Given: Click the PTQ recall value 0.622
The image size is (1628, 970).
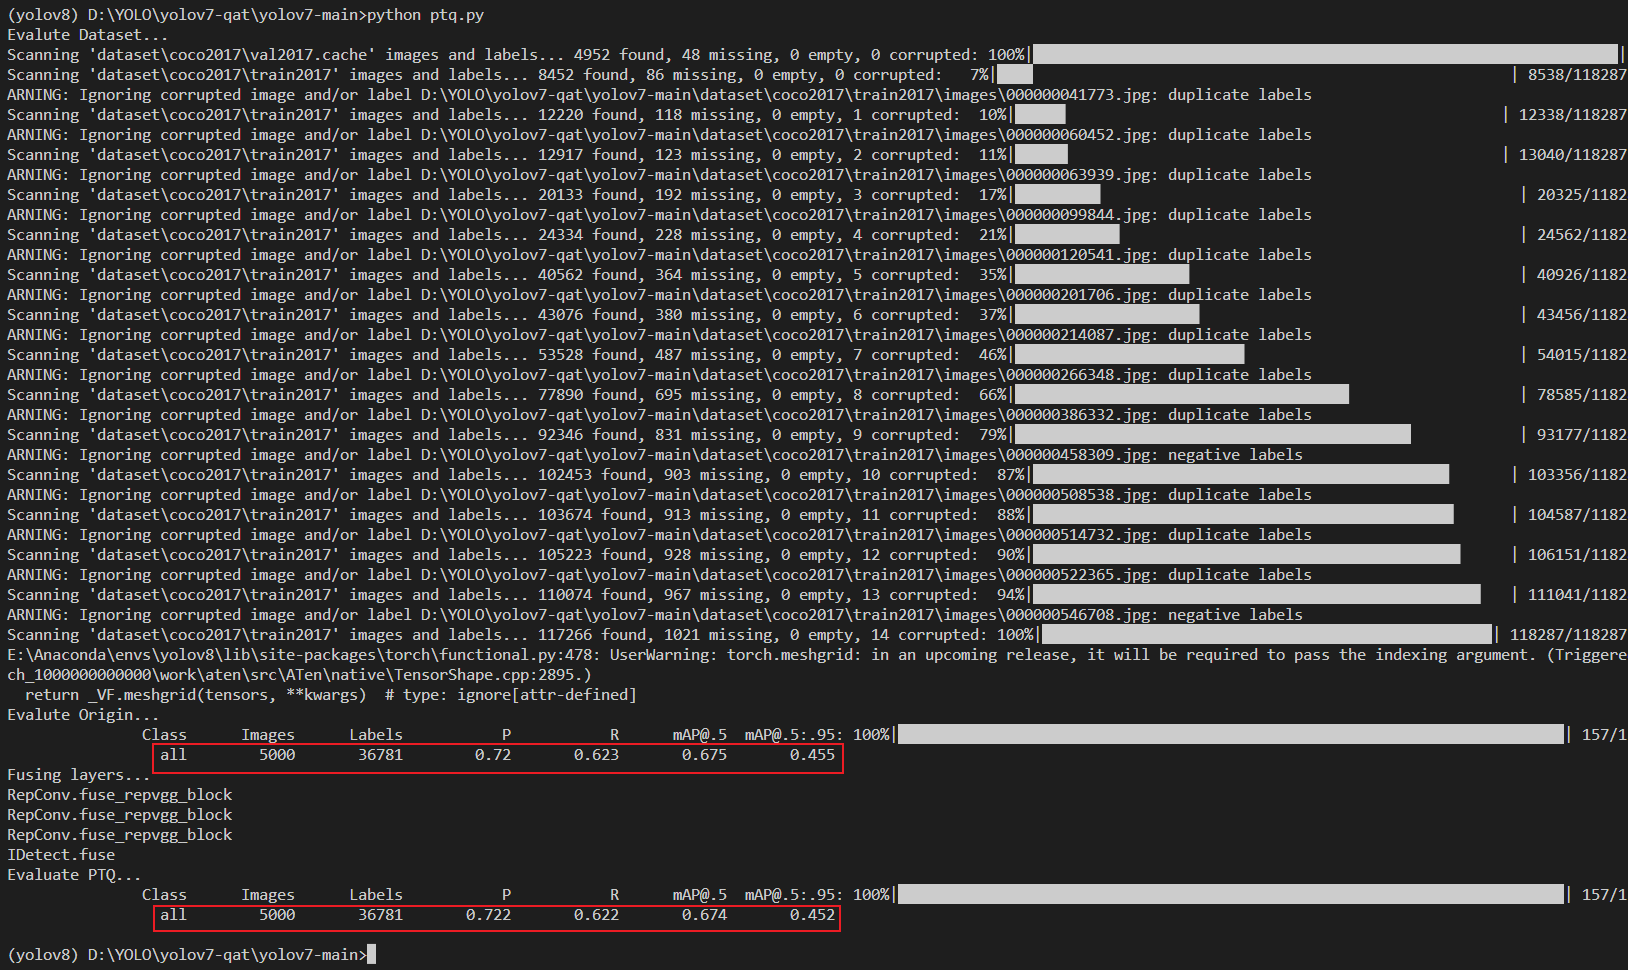Looking at the screenshot, I should click(596, 915).
